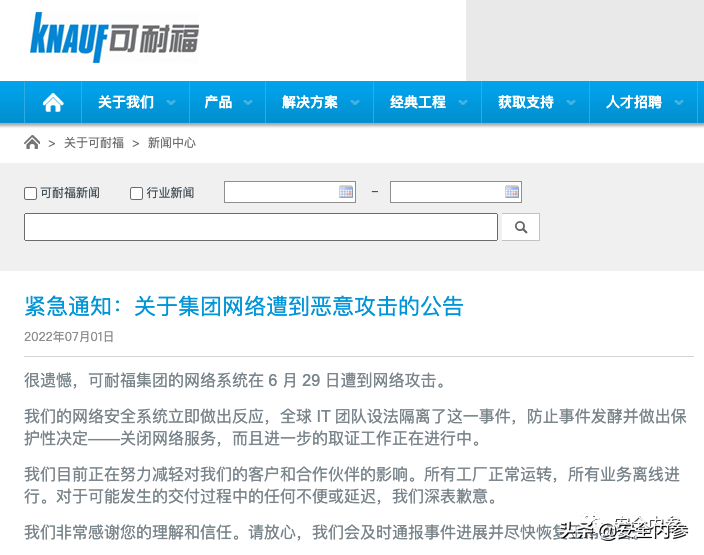The image size is (704, 555).
Task: Expand the 关于我们 dropdown arrow
Action: 171,103
